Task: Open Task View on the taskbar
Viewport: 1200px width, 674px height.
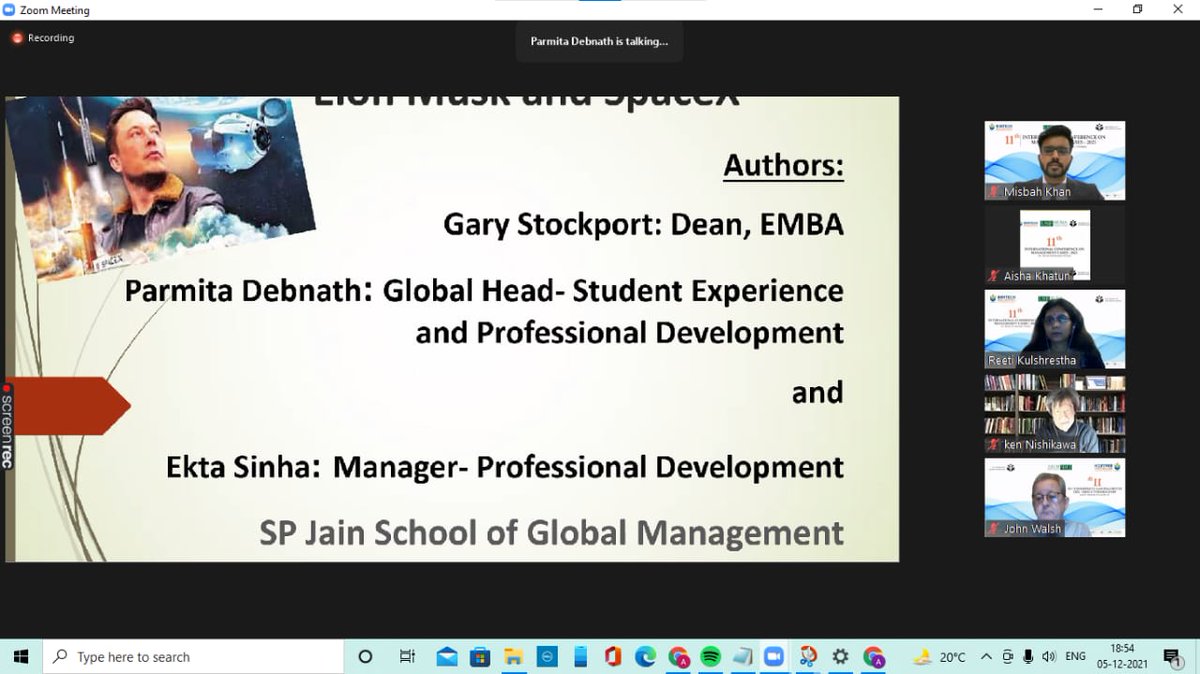Action: tap(407, 657)
